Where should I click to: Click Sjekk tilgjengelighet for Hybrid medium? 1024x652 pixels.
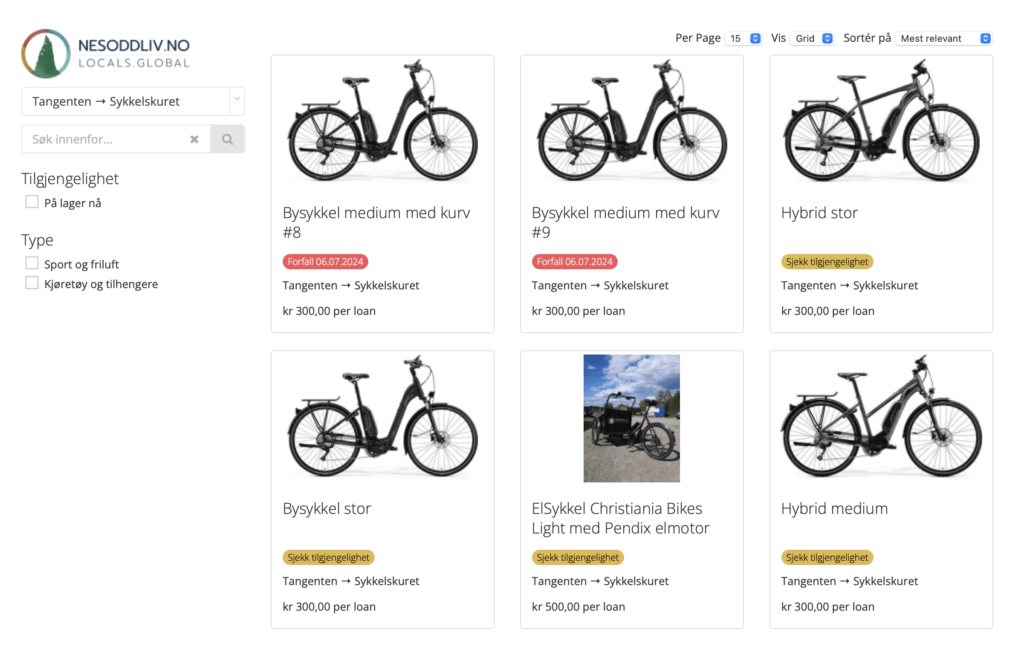click(x=827, y=557)
